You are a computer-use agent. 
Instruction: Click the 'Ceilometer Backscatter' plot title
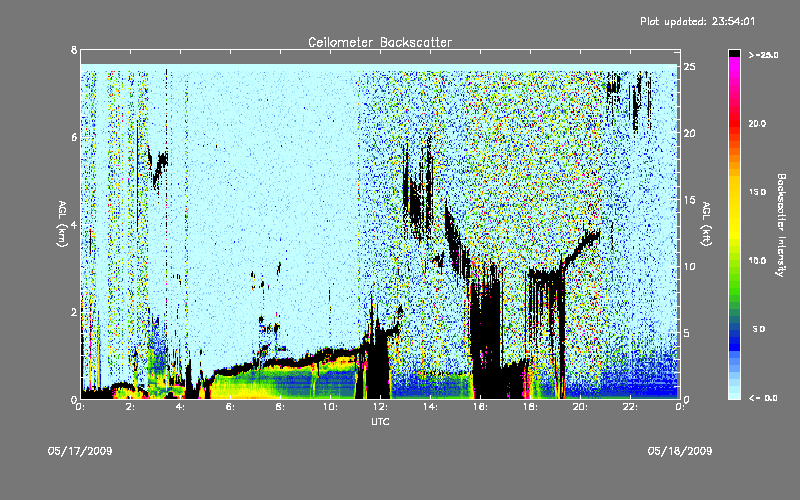[x=380, y=42]
